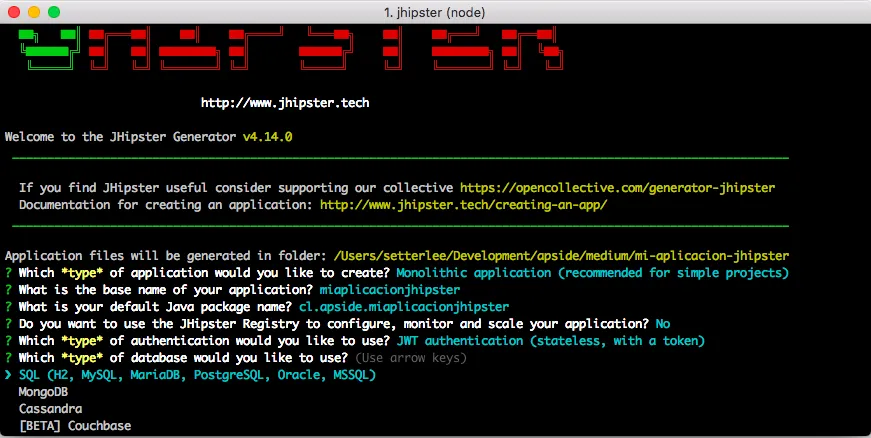Select the [BETA] Couchbase option
Image resolution: width=871 pixels, height=438 pixels.
(75, 426)
